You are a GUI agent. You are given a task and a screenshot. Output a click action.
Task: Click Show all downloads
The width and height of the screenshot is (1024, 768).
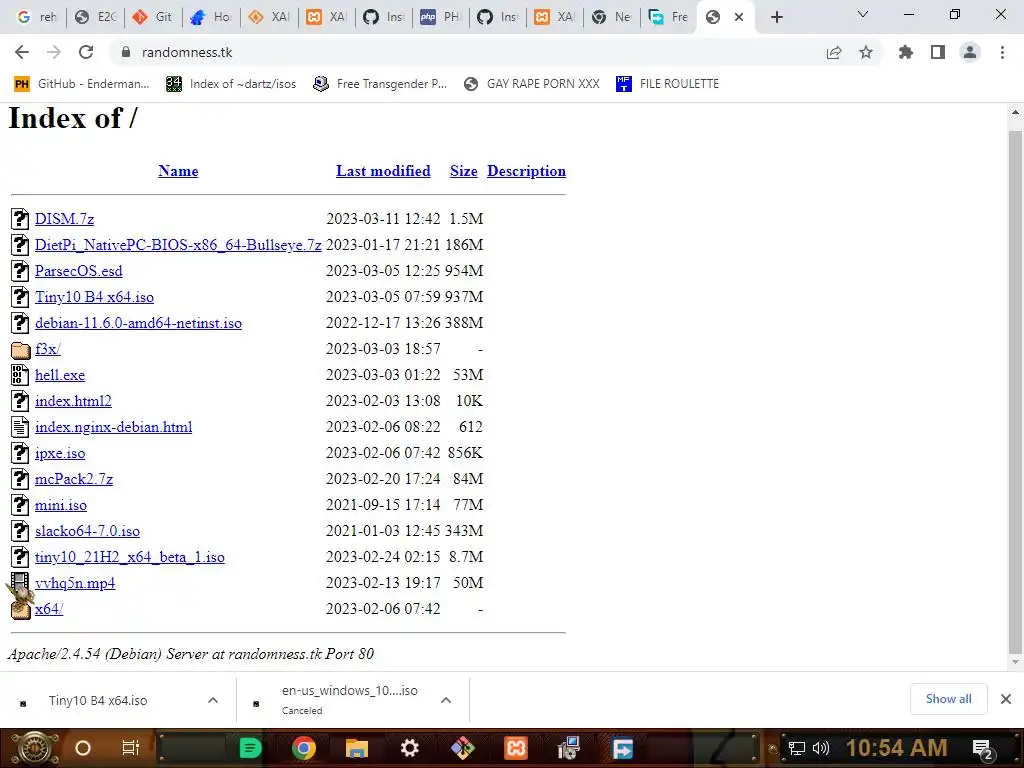pos(948,699)
